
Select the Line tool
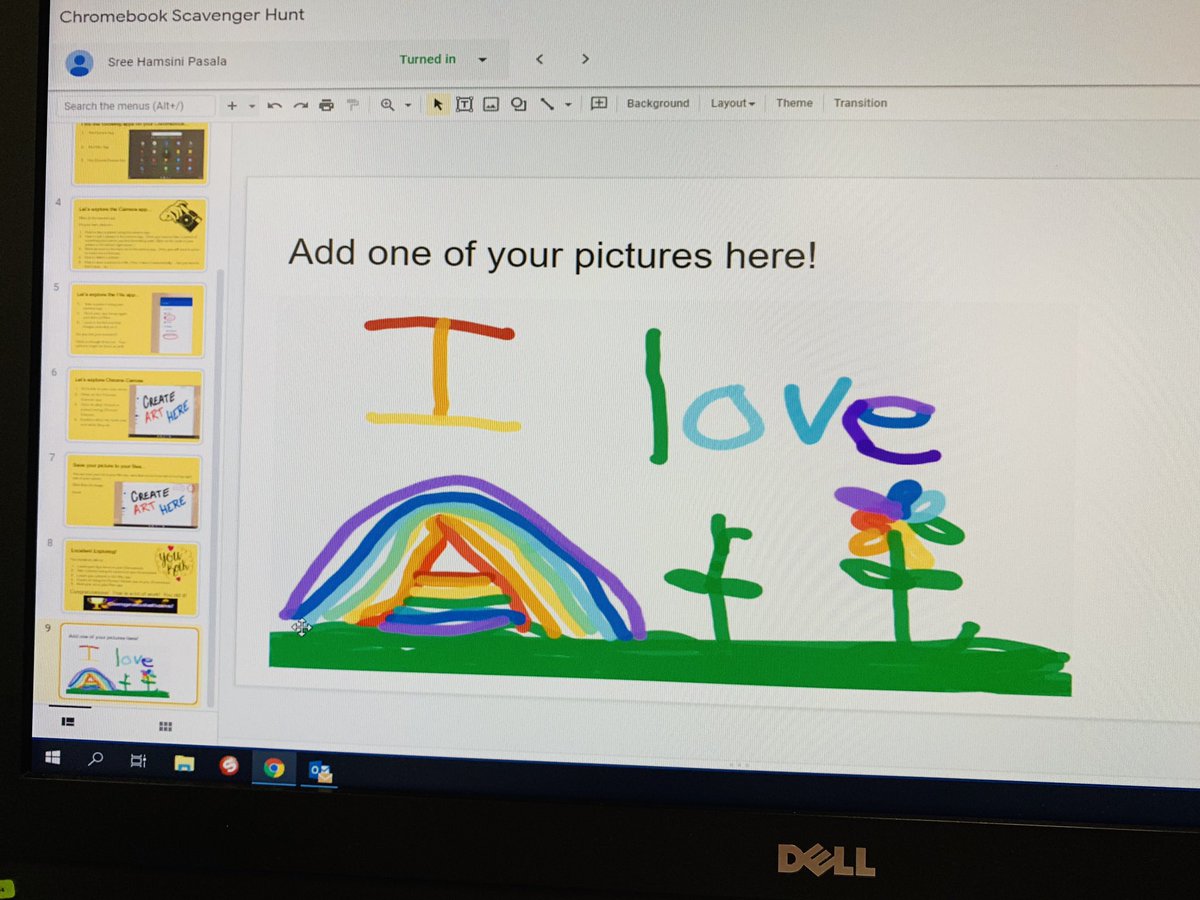tap(547, 103)
